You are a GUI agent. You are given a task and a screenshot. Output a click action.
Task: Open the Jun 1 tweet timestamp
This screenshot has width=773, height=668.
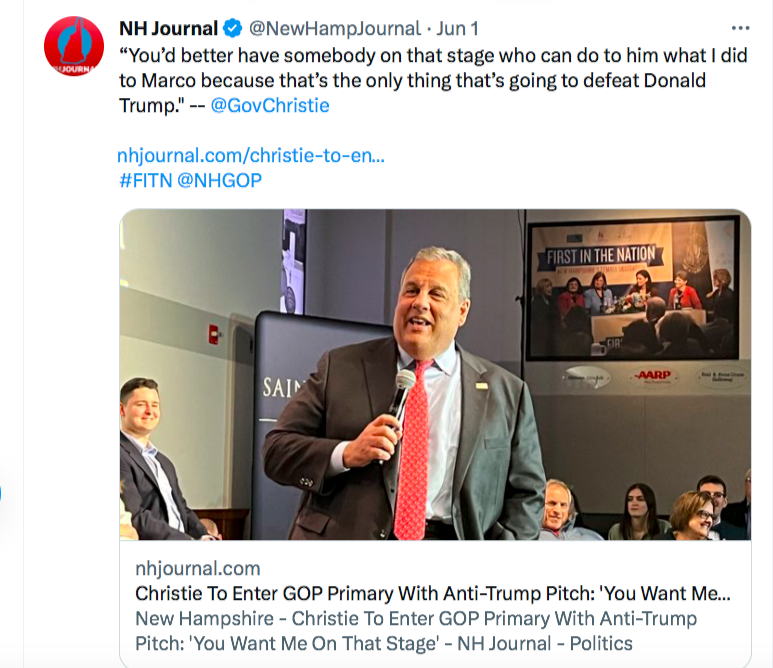tap(458, 28)
